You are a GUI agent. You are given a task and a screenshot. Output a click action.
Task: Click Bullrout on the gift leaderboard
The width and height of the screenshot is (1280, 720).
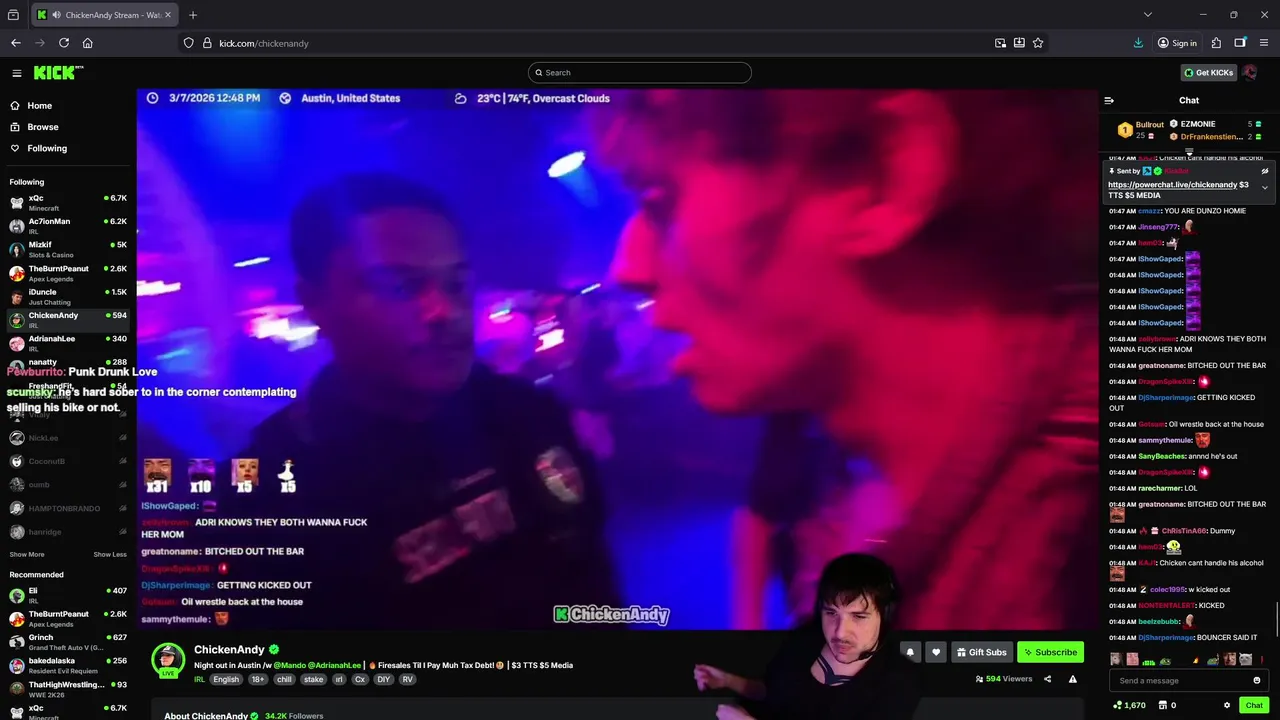click(x=1149, y=125)
